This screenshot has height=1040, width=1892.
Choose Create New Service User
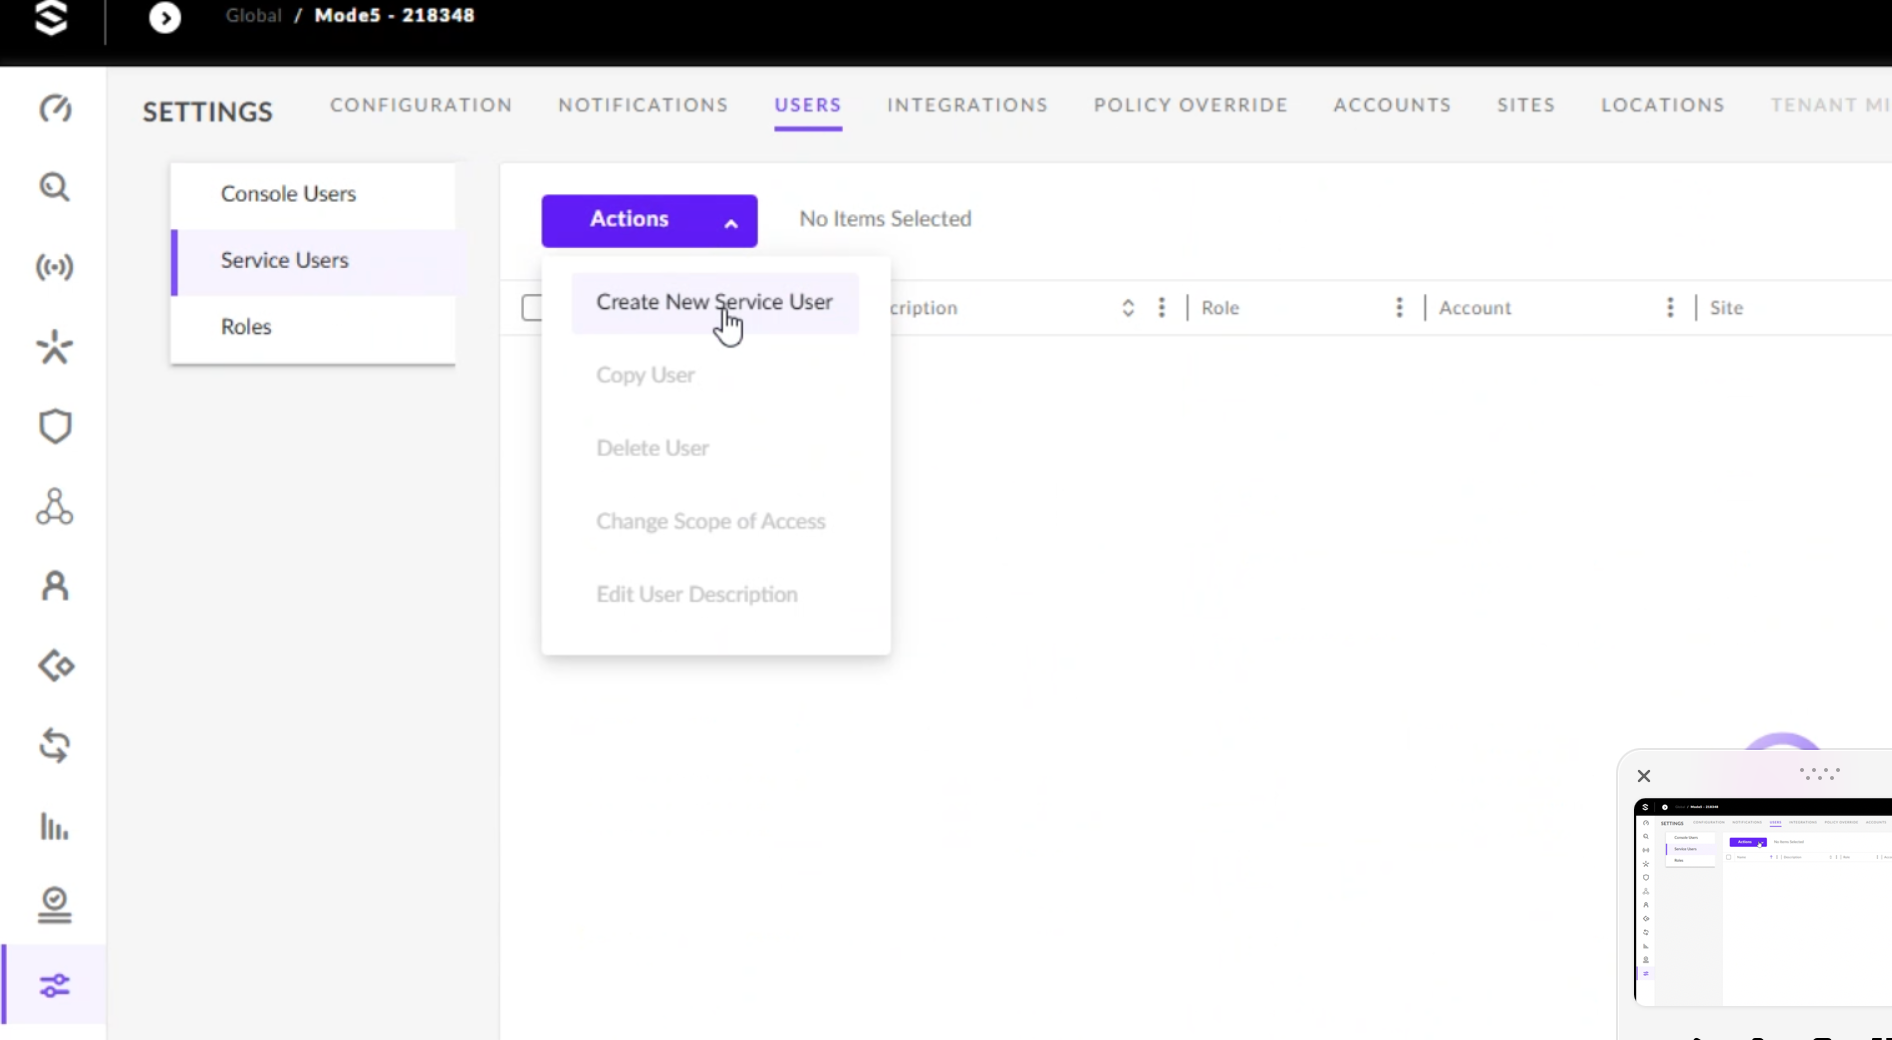pos(714,302)
